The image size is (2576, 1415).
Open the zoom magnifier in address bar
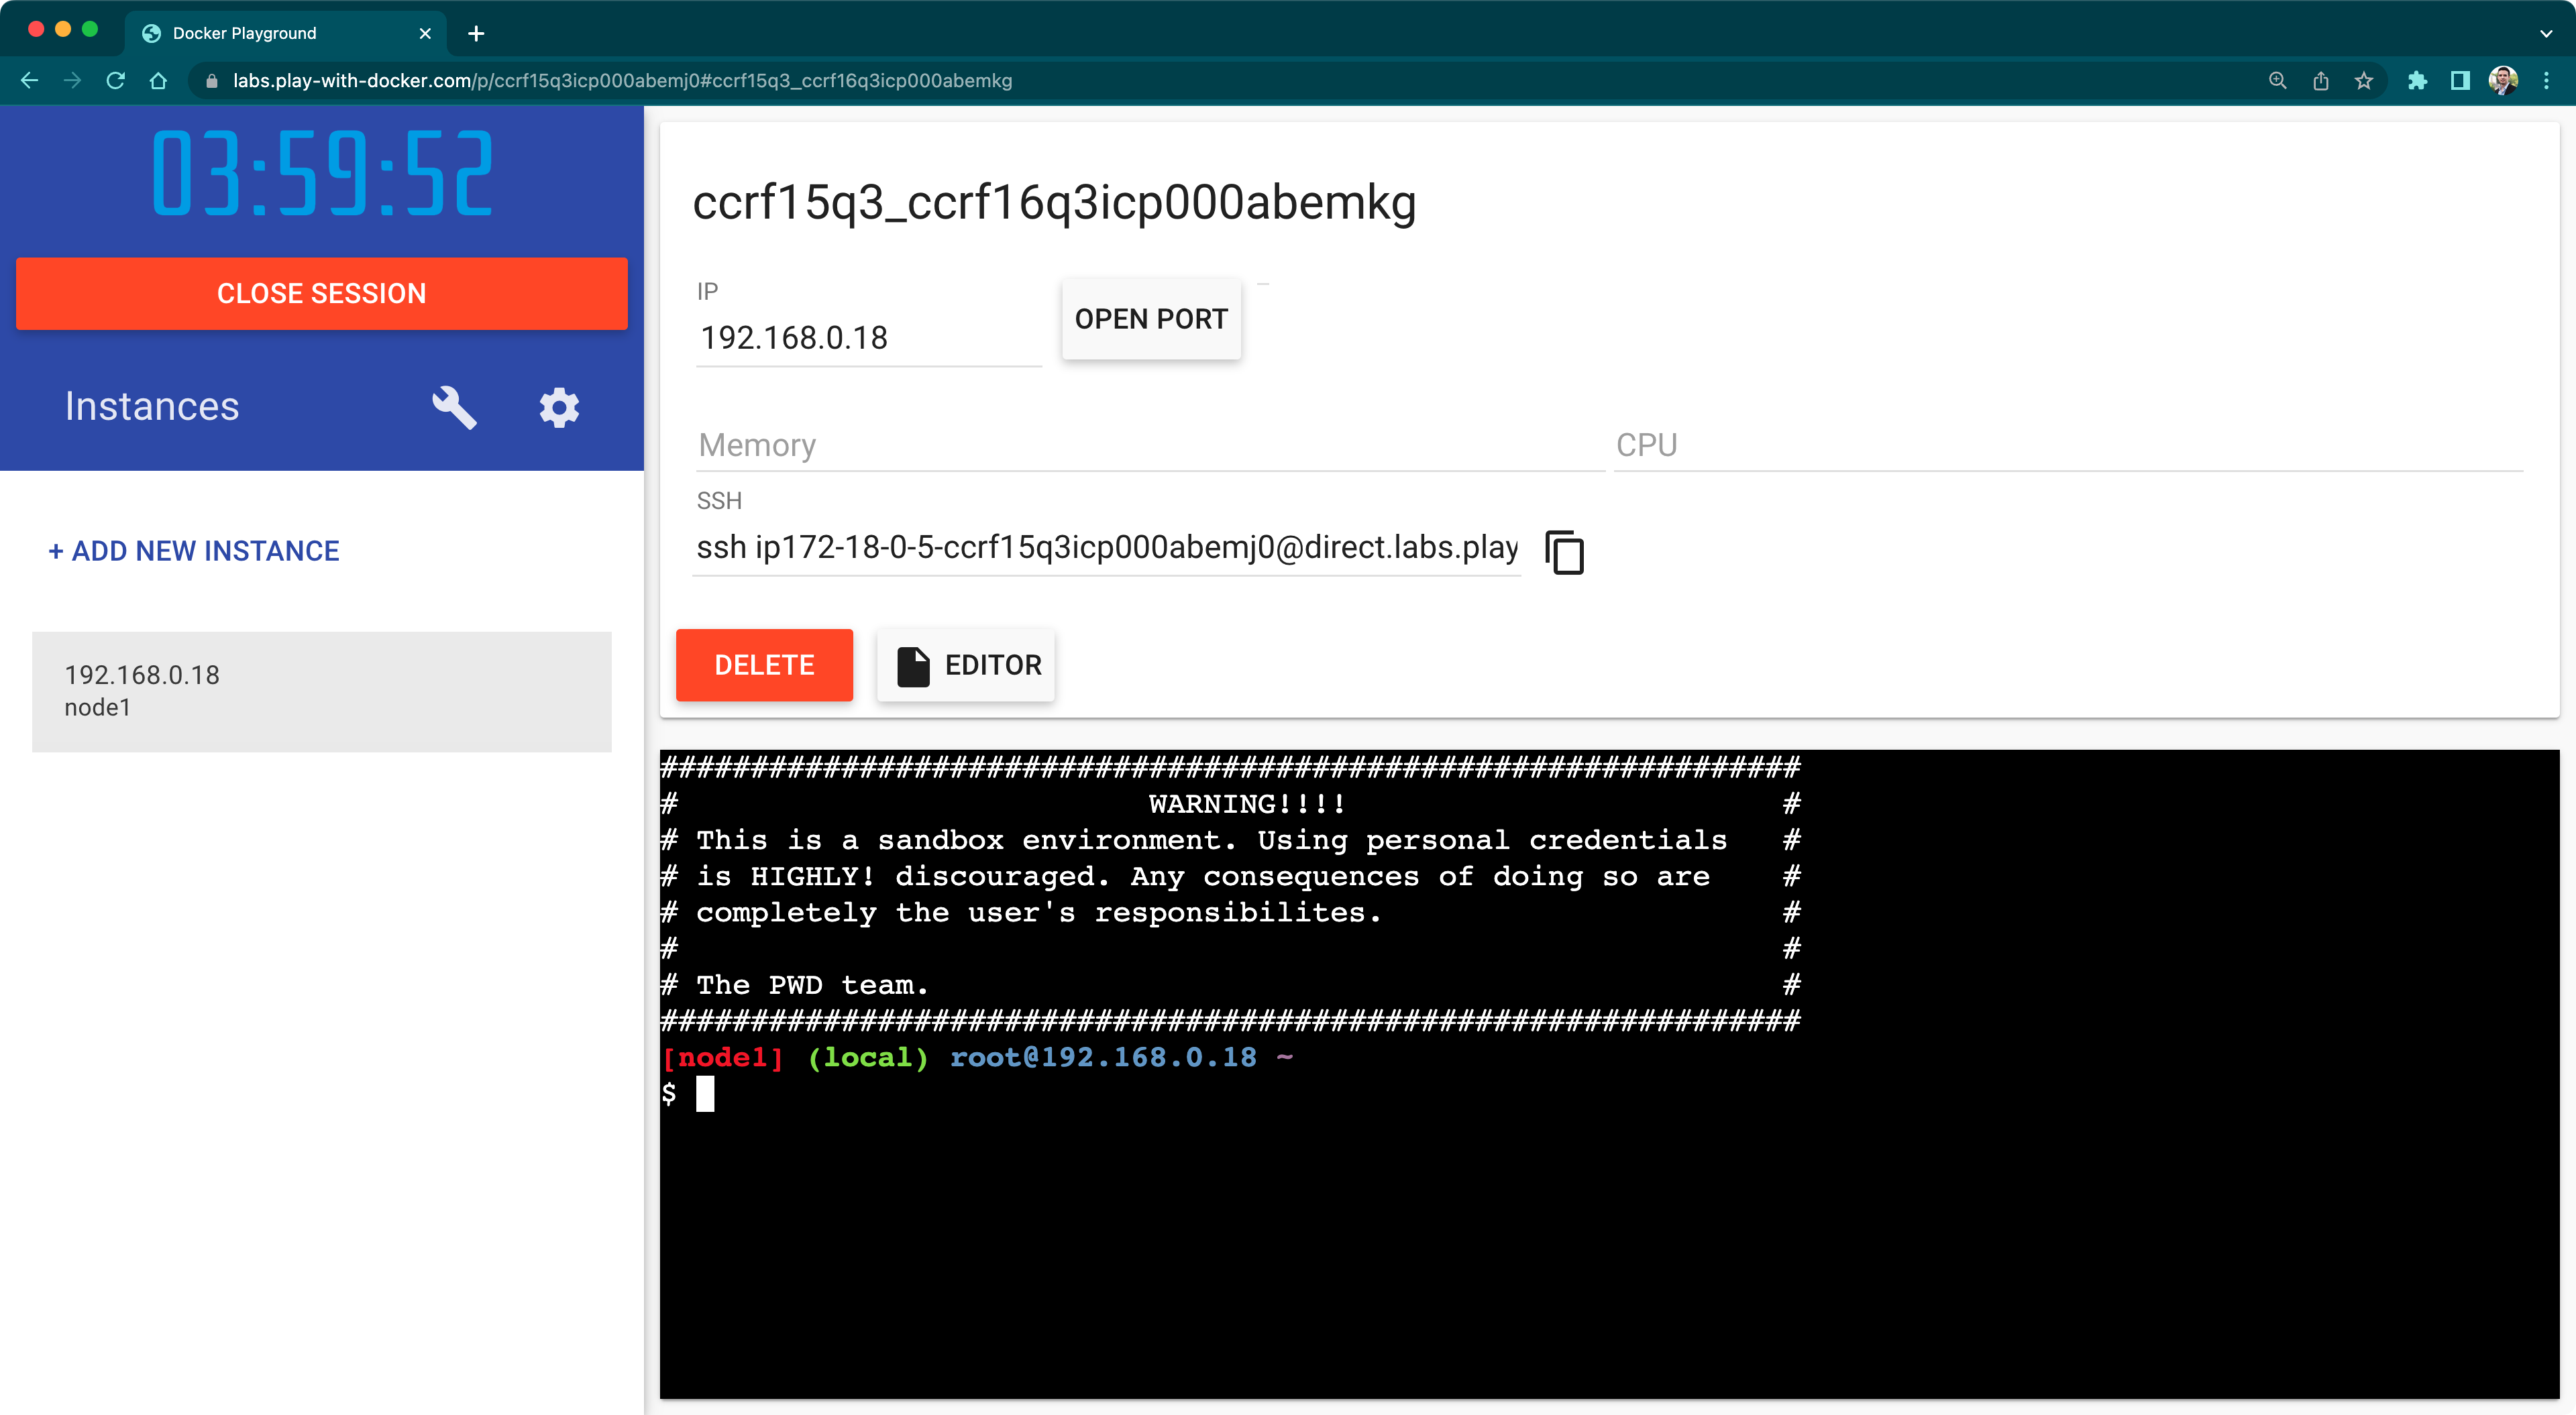coord(2278,81)
